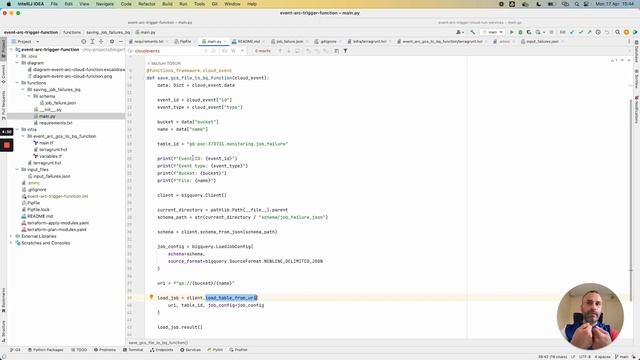The width and height of the screenshot is (640, 360).
Task: Collapse the functions folder
Action: pyautogui.click(x=17, y=83)
